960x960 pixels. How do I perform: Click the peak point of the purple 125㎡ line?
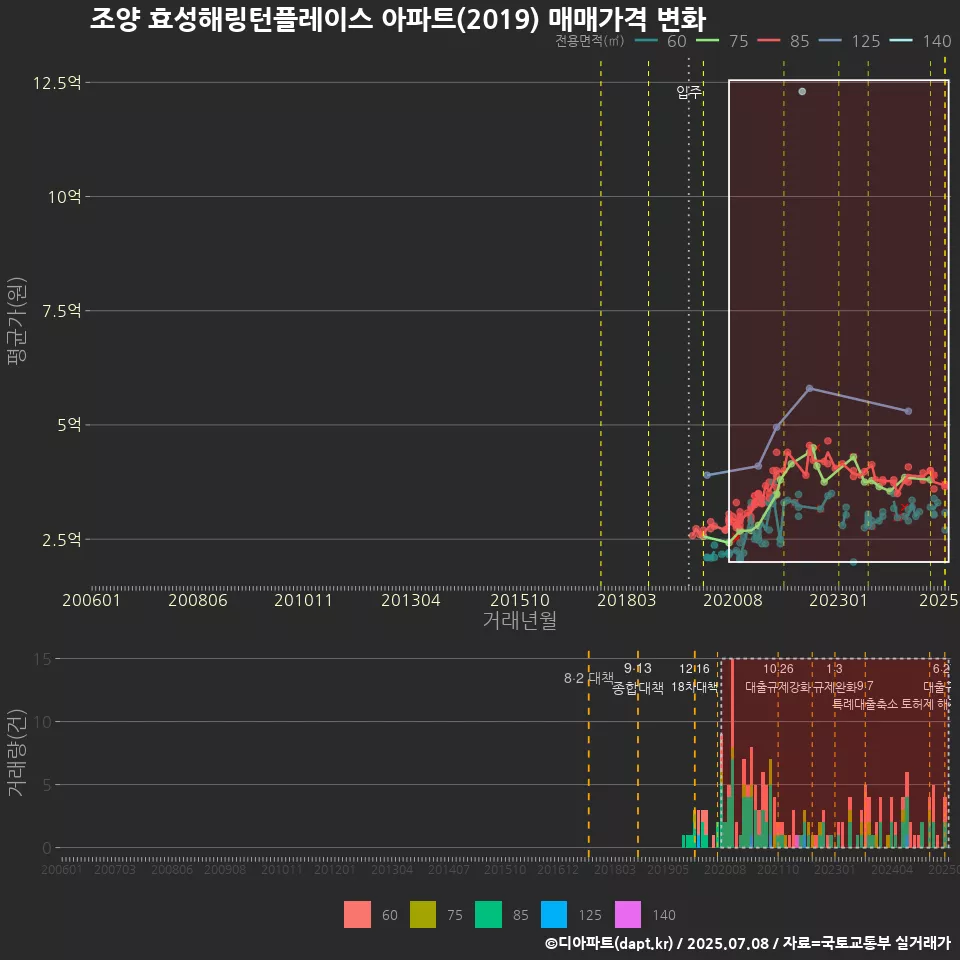click(x=809, y=388)
